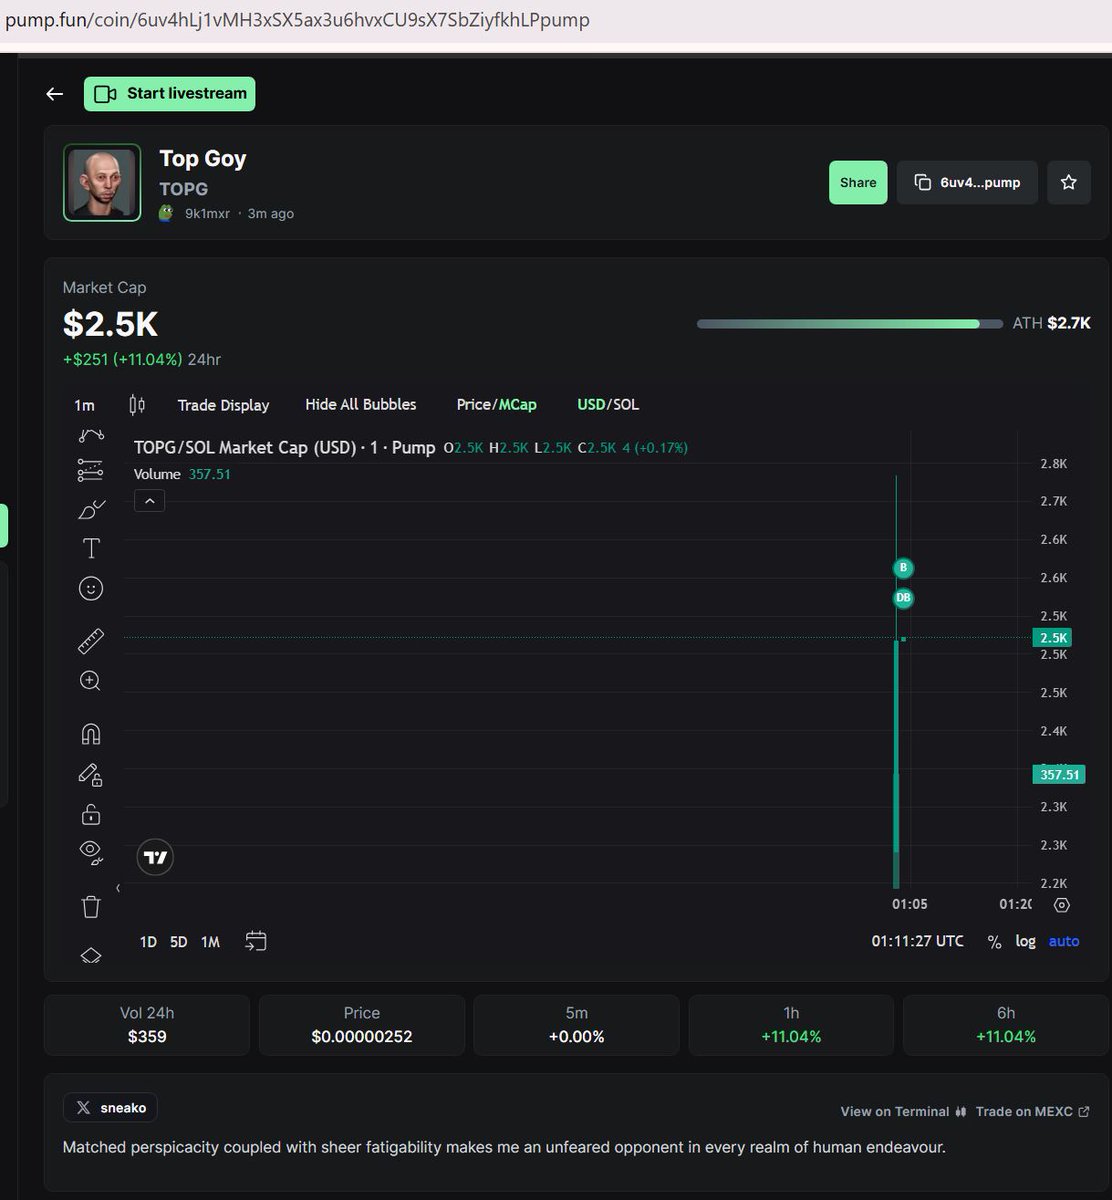
Task: Toggle log scale
Action: click(x=1026, y=941)
